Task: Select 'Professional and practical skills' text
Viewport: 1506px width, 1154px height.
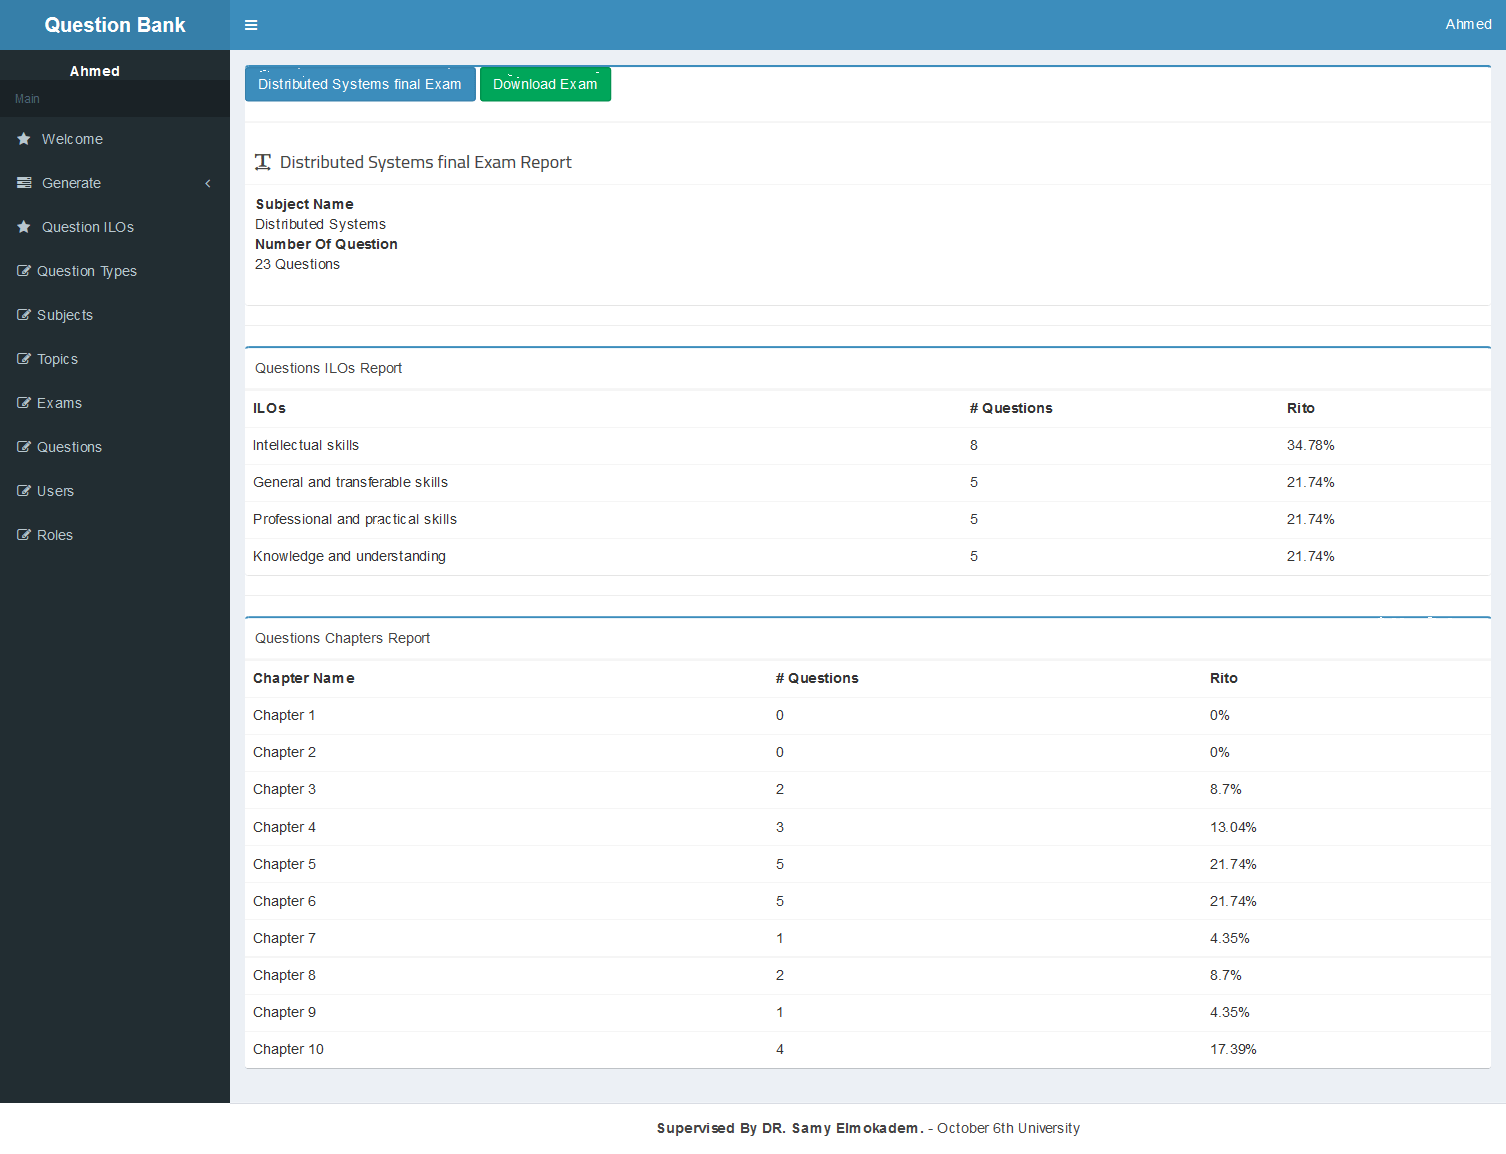Action: 355,519
